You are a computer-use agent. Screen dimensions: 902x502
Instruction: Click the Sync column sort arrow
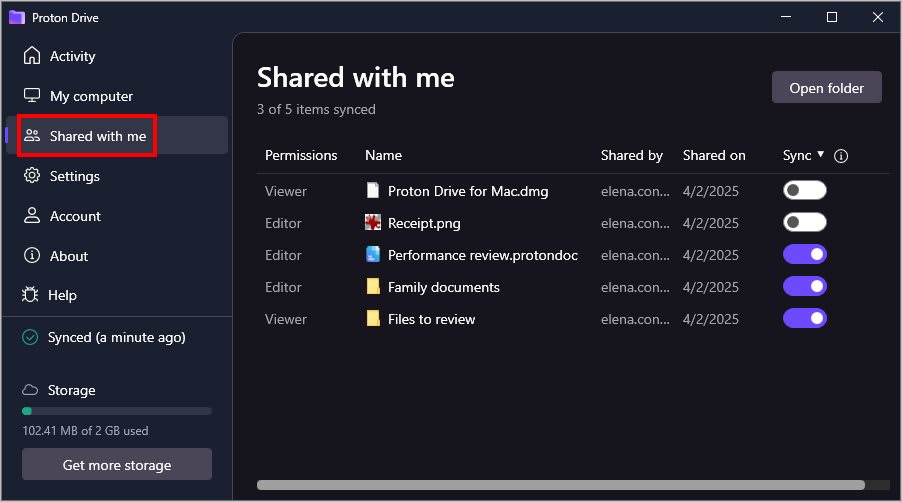821,154
